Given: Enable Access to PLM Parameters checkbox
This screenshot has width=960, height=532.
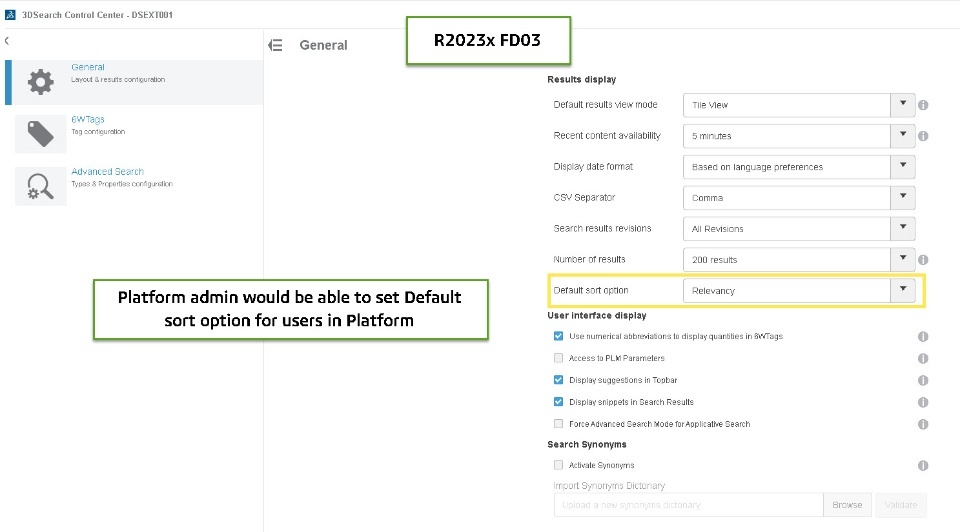Looking at the screenshot, I should coord(558,358).
